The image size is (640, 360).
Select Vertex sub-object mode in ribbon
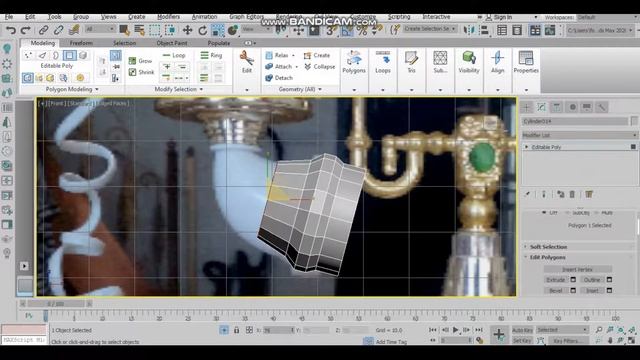click(28, 55)
